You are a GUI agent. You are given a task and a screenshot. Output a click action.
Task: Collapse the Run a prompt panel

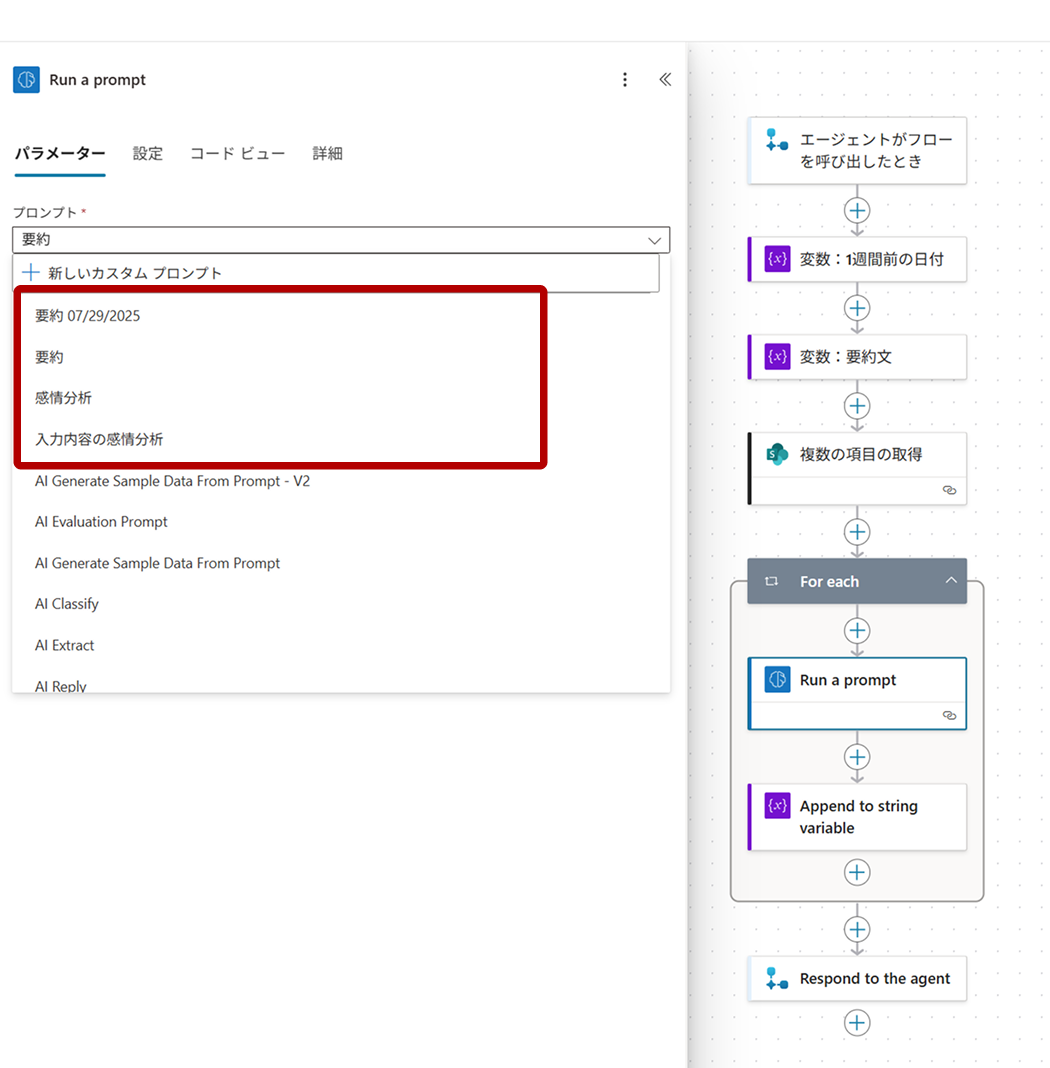(x=665, y=80)
